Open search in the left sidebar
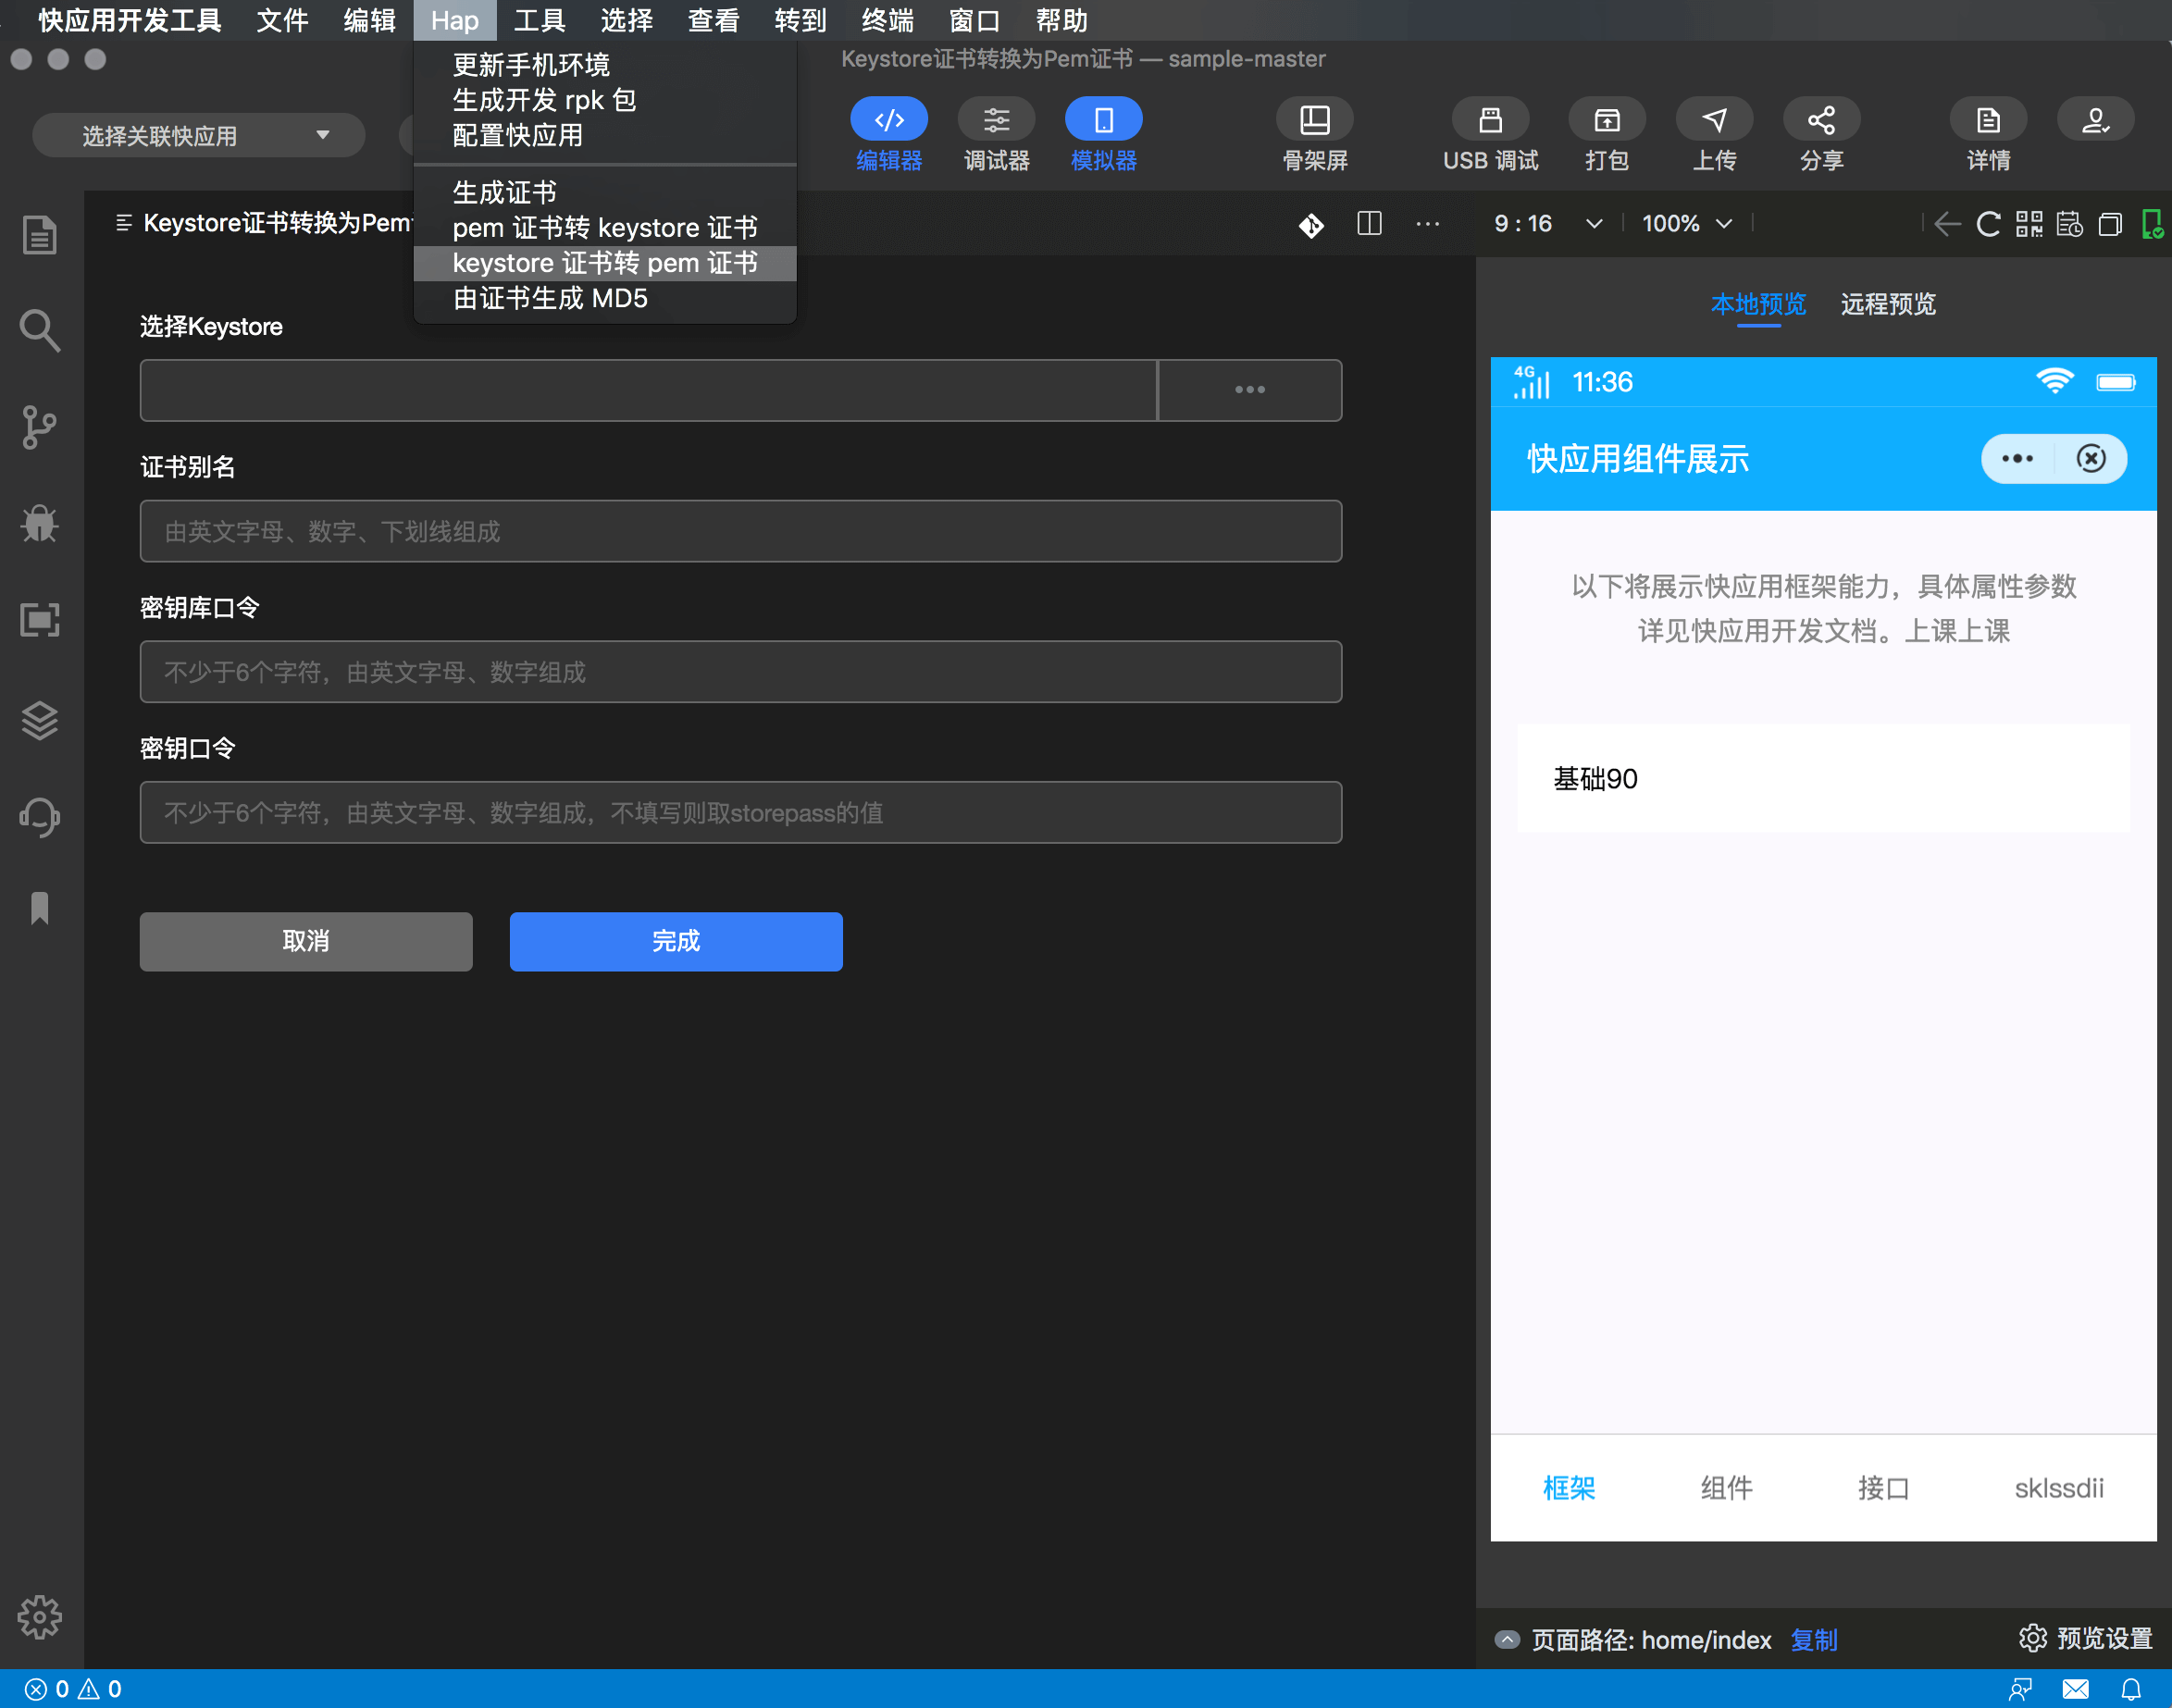Screen dimensions: 2172x1708 (x=39, y=330)
